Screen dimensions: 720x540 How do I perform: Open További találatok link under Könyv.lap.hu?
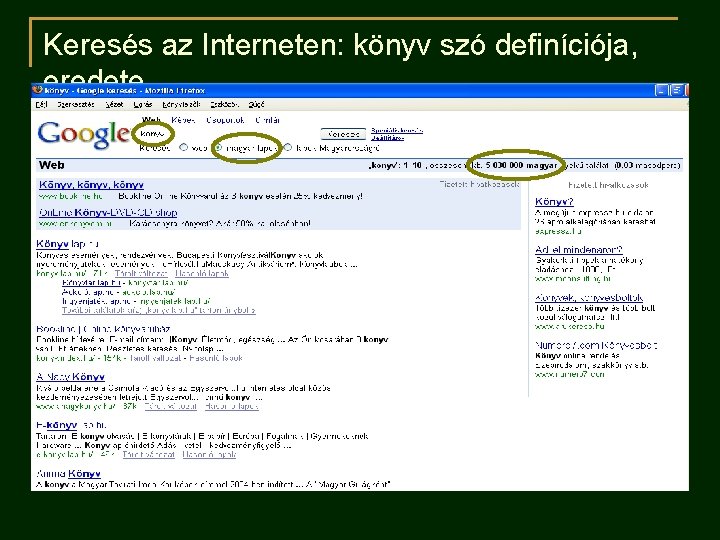coord(158,310)
